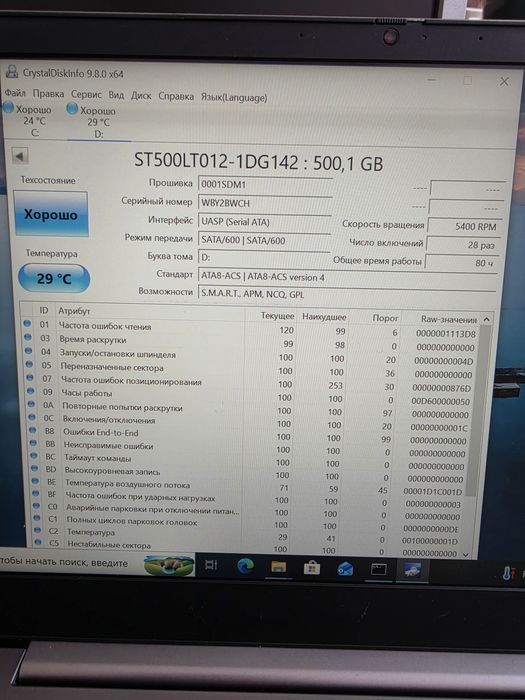
Task: Click the scroll down arrow of attribute list
Action: point(467,554)
